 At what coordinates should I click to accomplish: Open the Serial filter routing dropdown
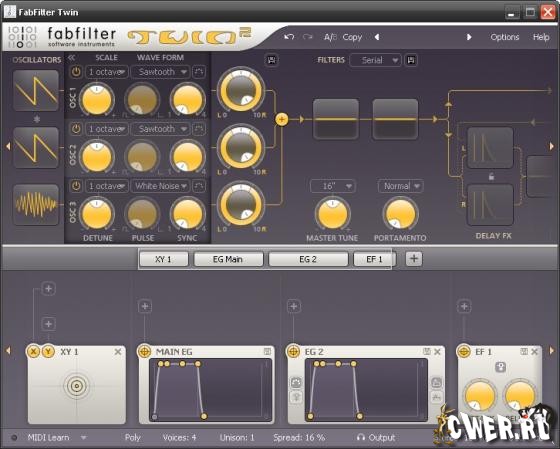coord(376,60)
